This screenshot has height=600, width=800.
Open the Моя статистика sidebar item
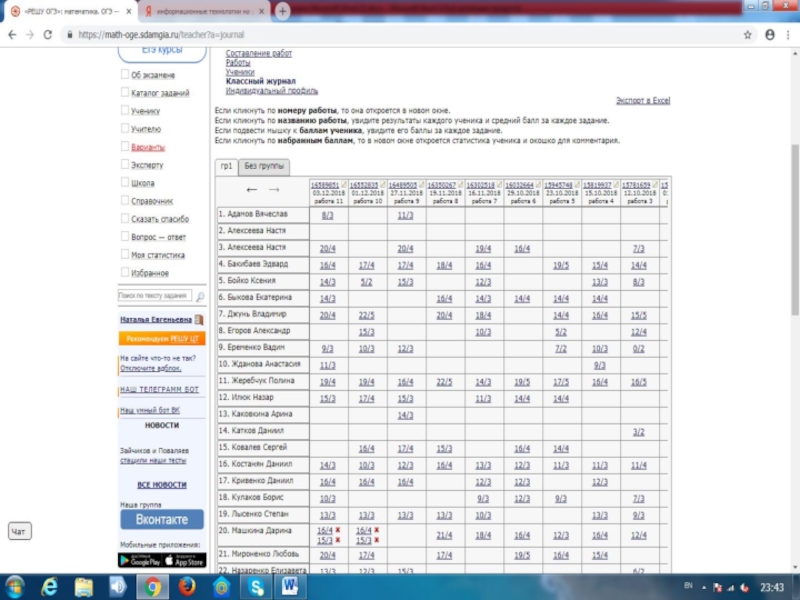coord(158,255)
